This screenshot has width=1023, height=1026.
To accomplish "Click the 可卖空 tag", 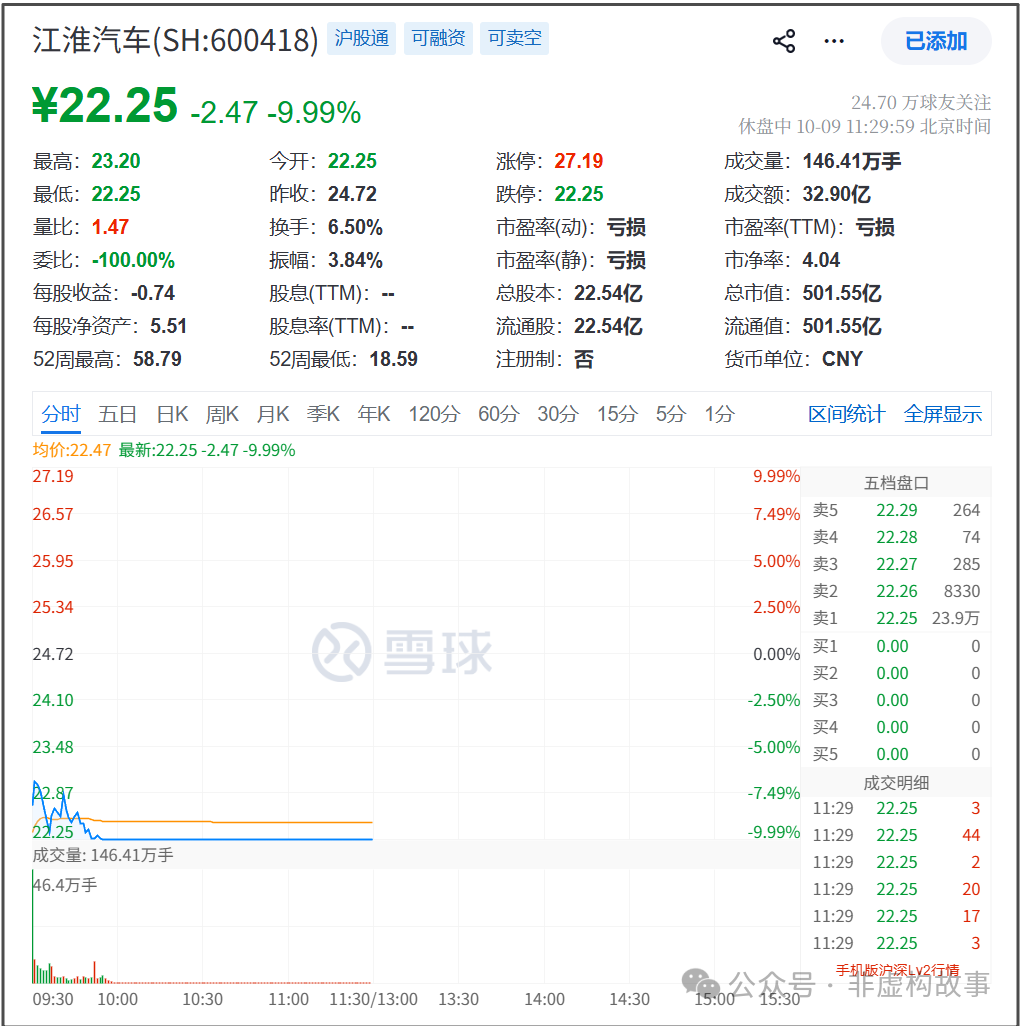I will [x=514, y=39].
